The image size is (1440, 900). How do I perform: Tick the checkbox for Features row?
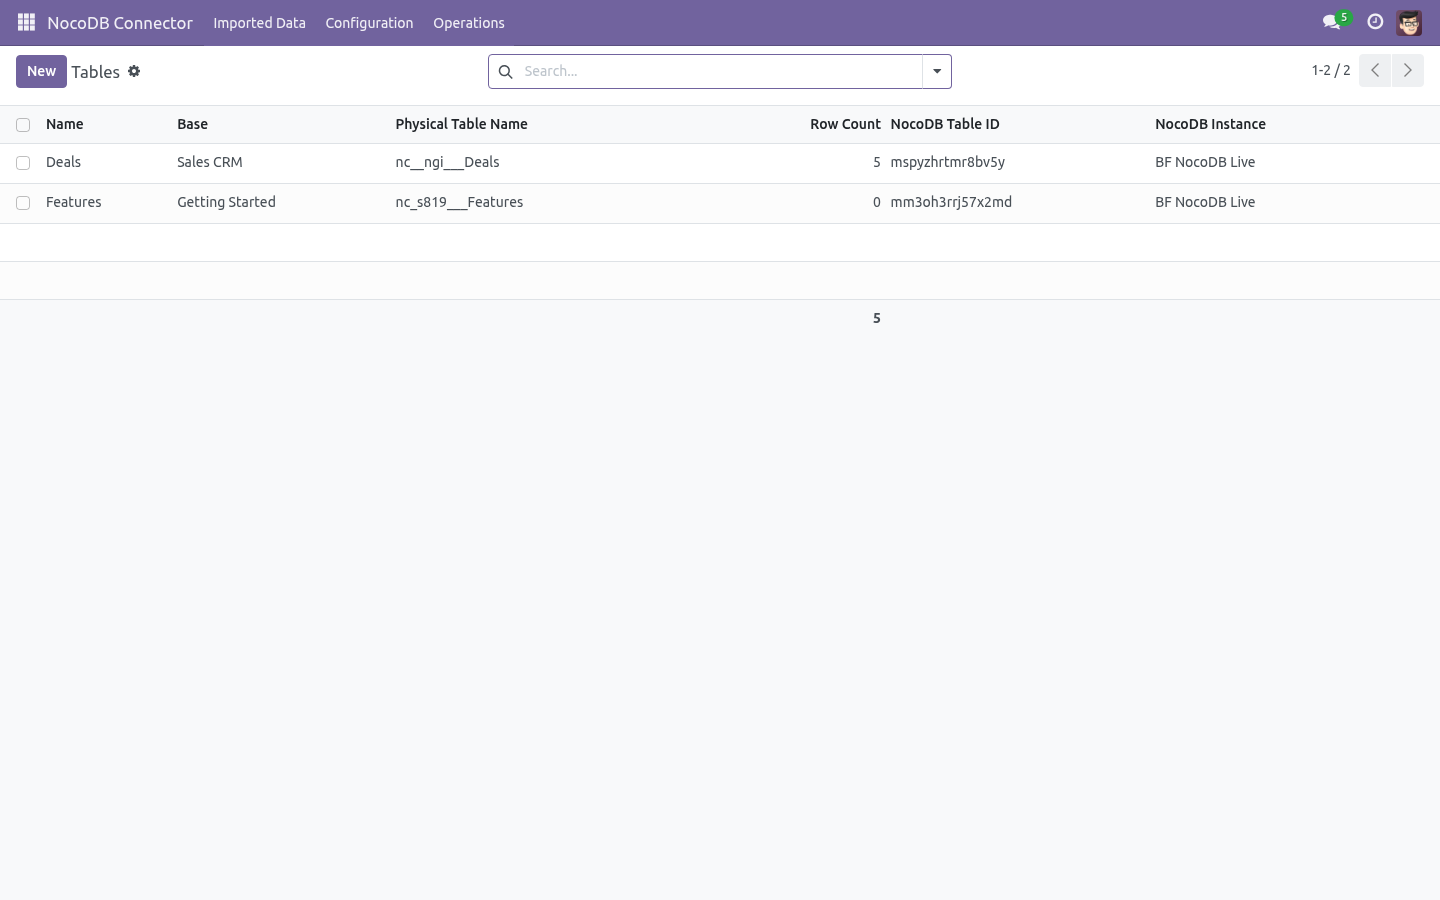coord(23,203)
